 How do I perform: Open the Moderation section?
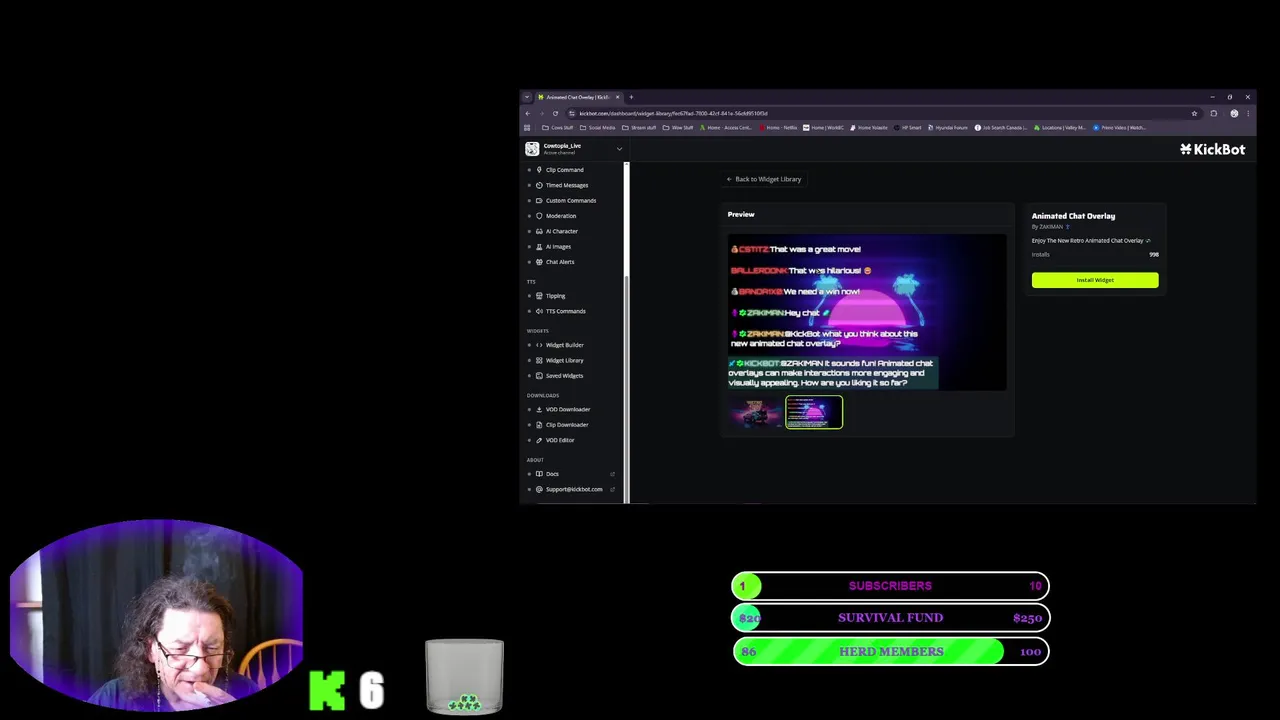(560, 216)
